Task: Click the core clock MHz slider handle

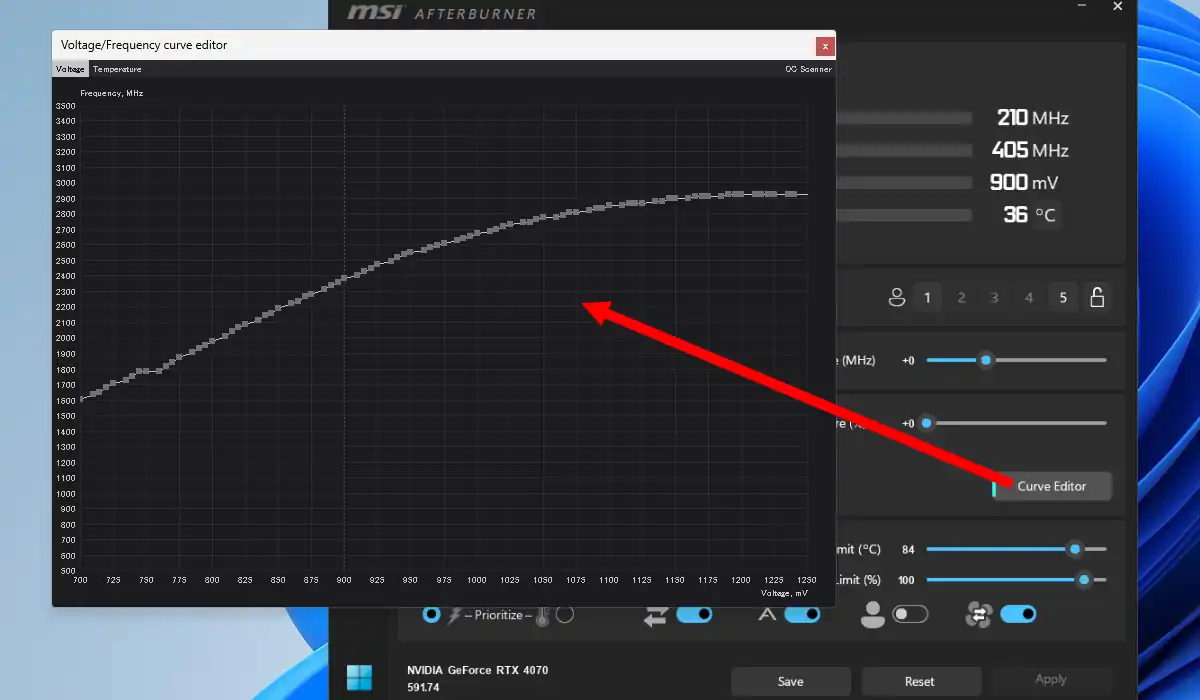Action: (x=986, y=360)
